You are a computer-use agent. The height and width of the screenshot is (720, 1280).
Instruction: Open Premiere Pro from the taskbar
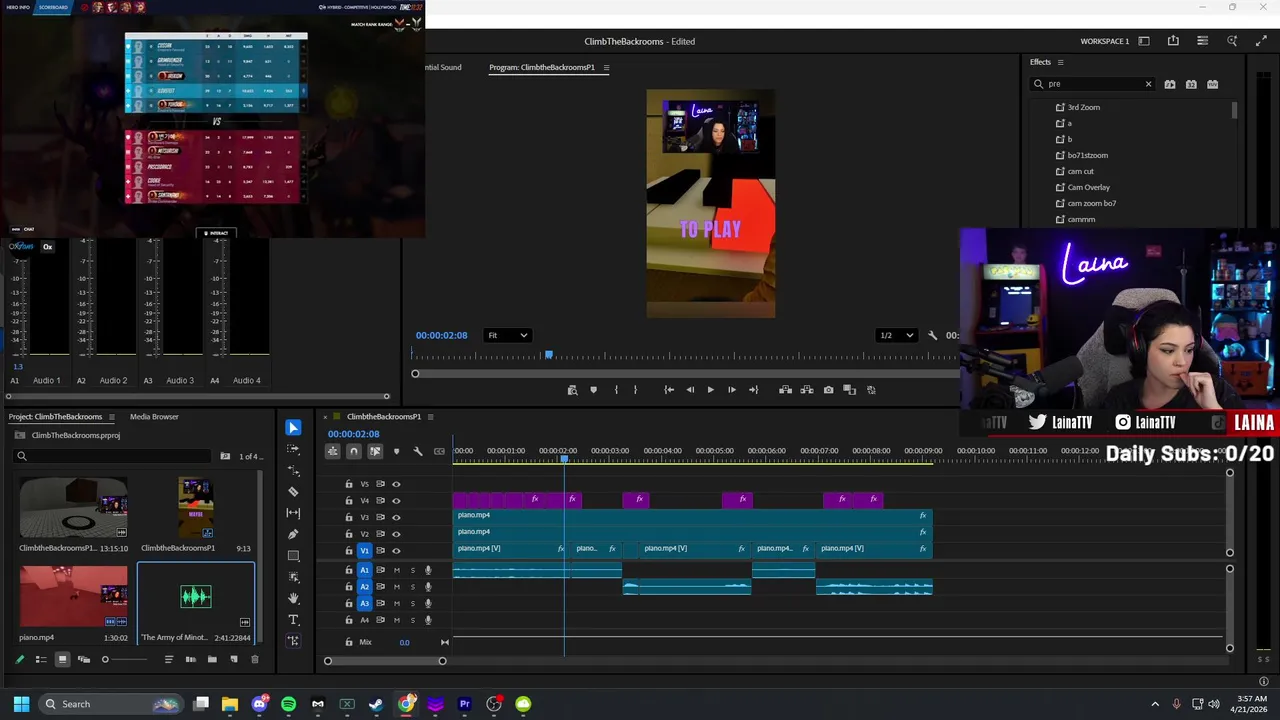pyautogui.click(x=464, y=704)
